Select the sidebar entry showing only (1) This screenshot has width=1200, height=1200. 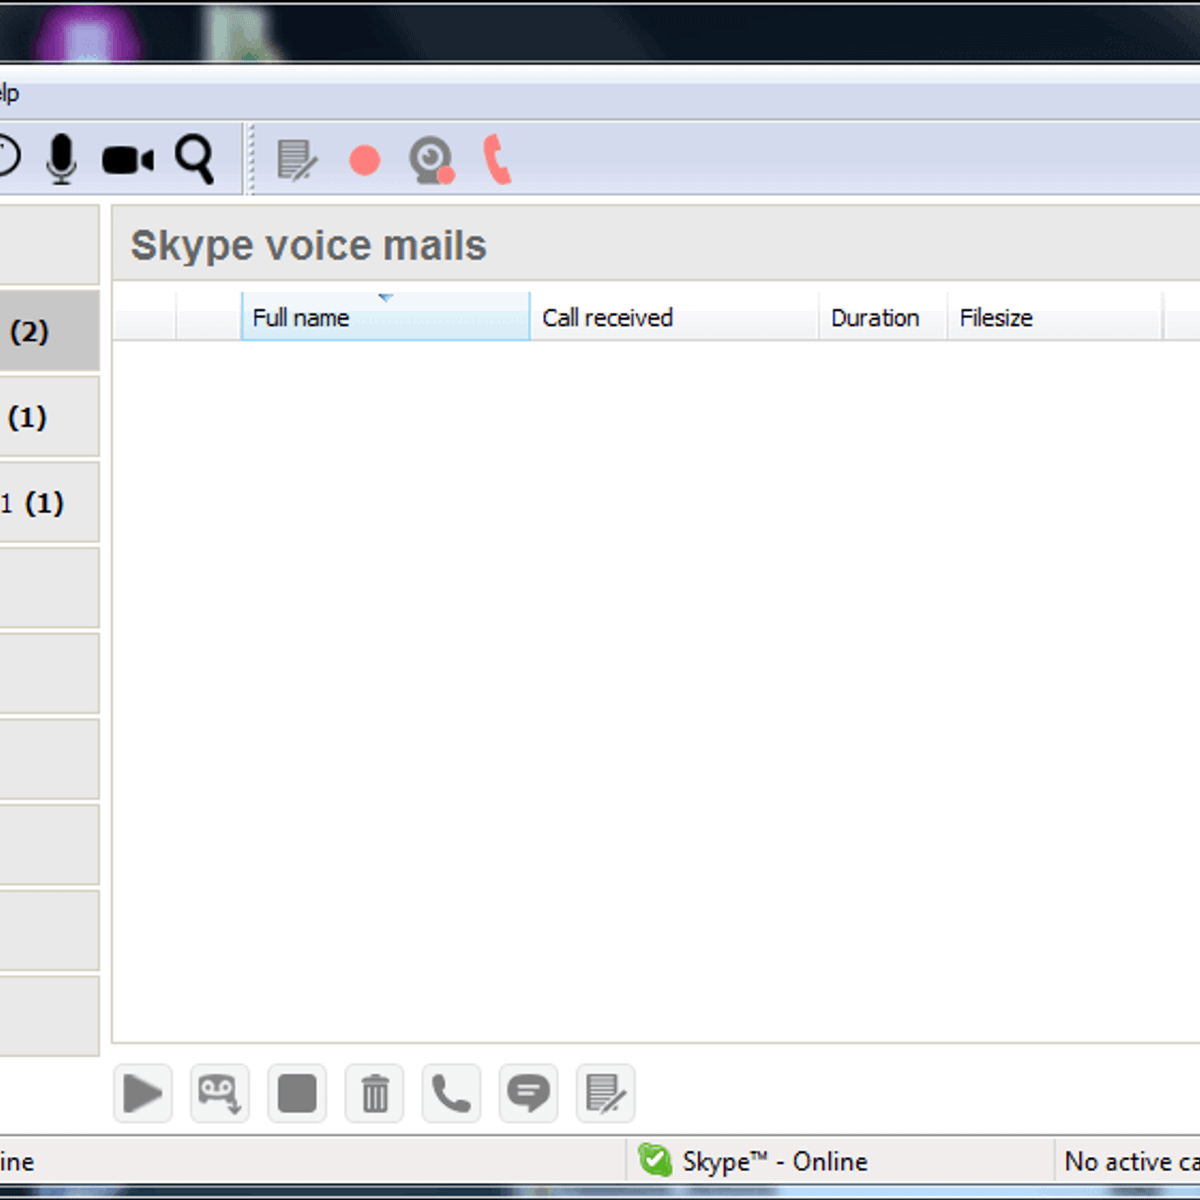[48, 416]
